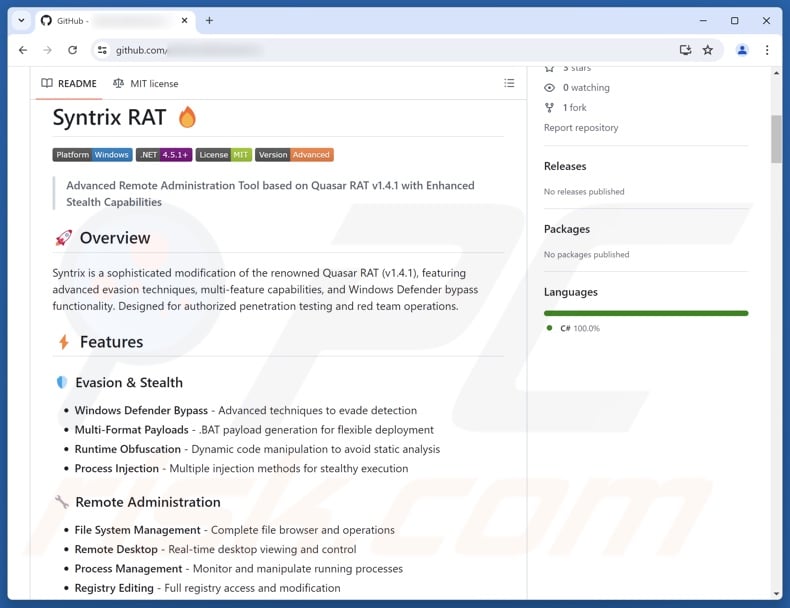Open the Releases section heading
The image size is (790, 608).
coord(565,166)
